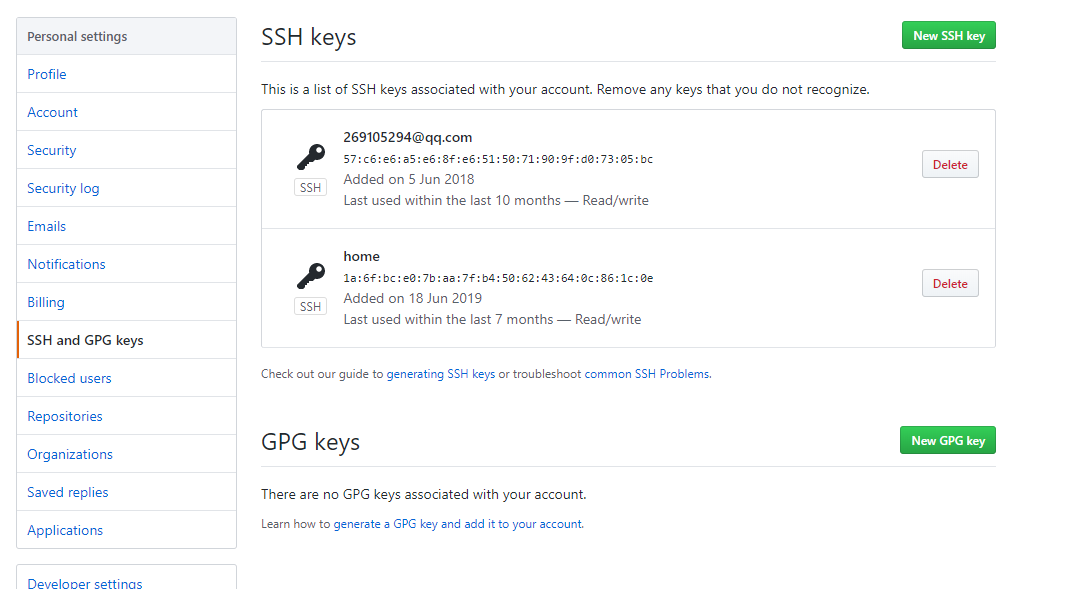Open the Security settings section
Image resolution: width=1067 pixels, height=589 pixels.
[51, 150]
